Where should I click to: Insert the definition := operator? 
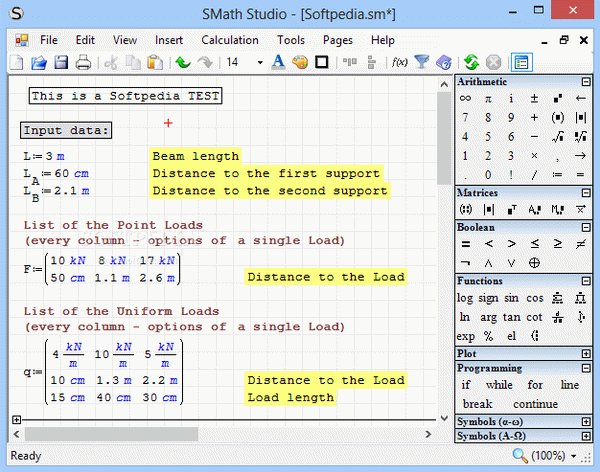click(x=558, y=175)
